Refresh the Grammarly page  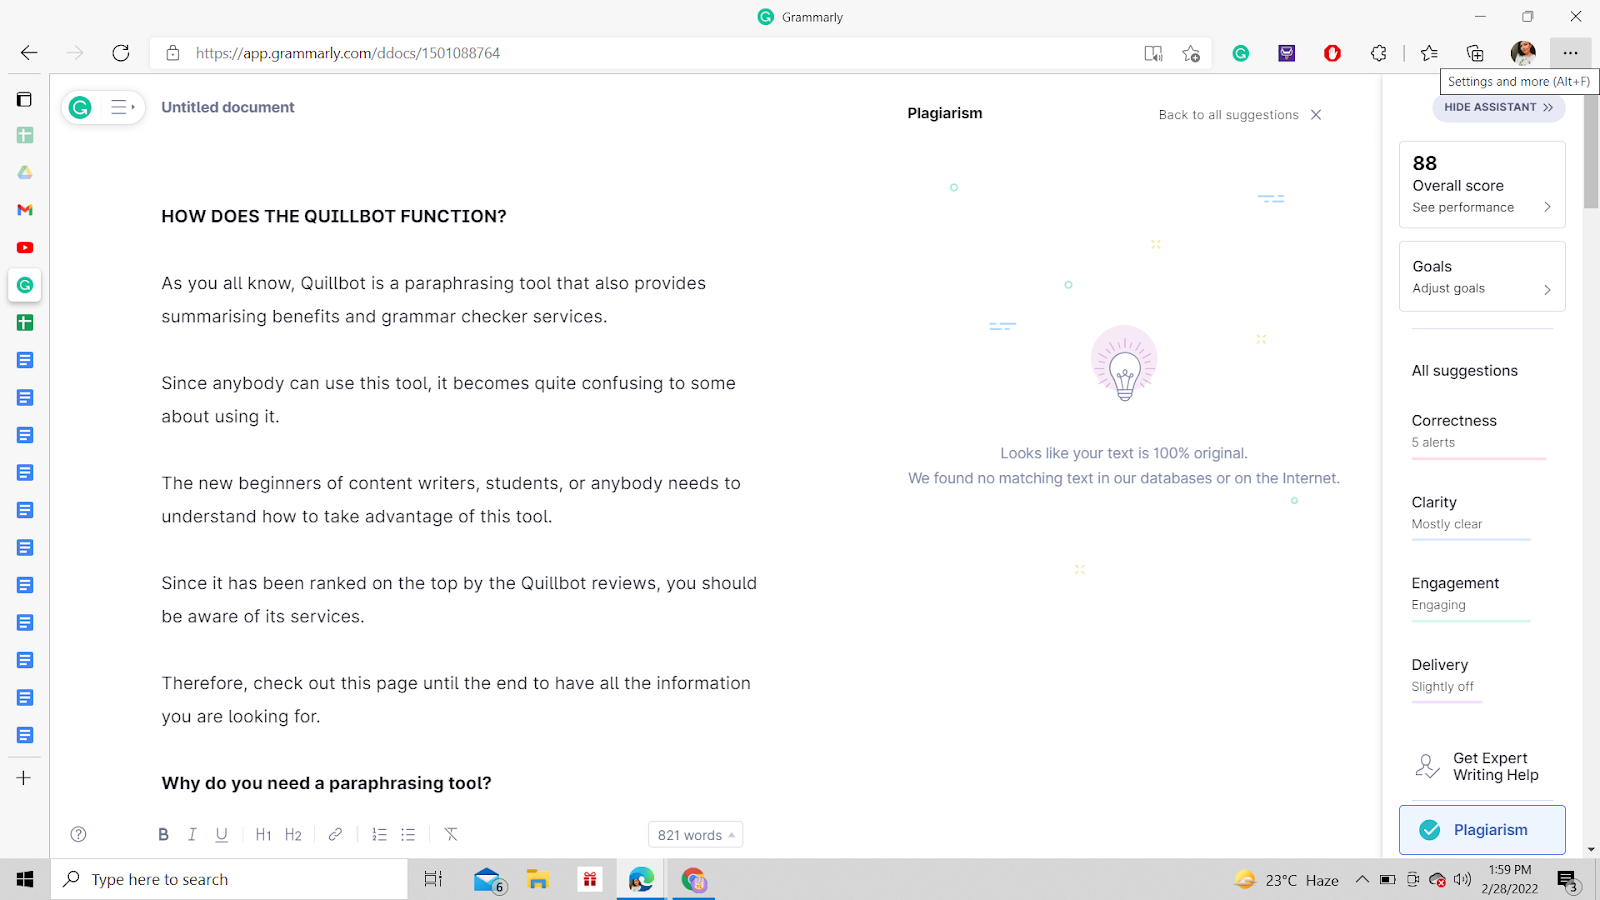pos(121,53)
